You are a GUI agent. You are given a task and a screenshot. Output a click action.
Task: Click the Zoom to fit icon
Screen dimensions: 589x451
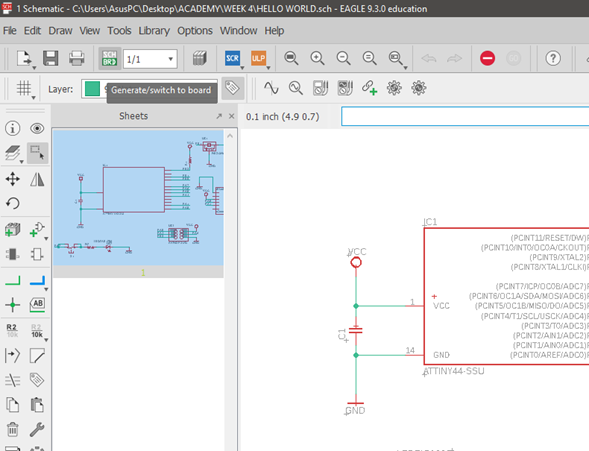click(x=291, y=59)
